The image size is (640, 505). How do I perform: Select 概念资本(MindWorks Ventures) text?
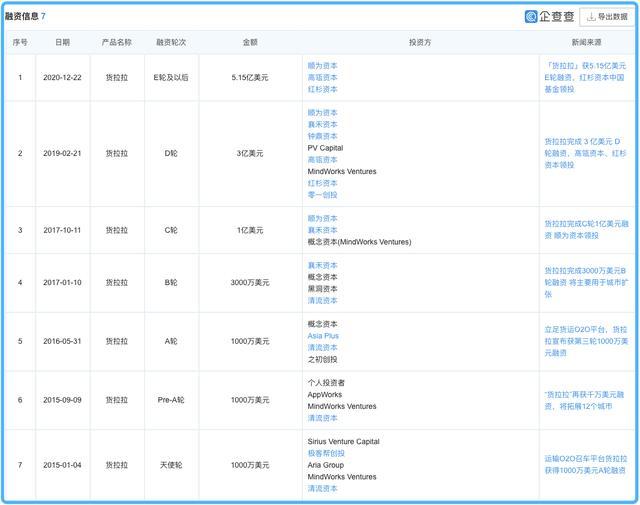coord(359,242)
